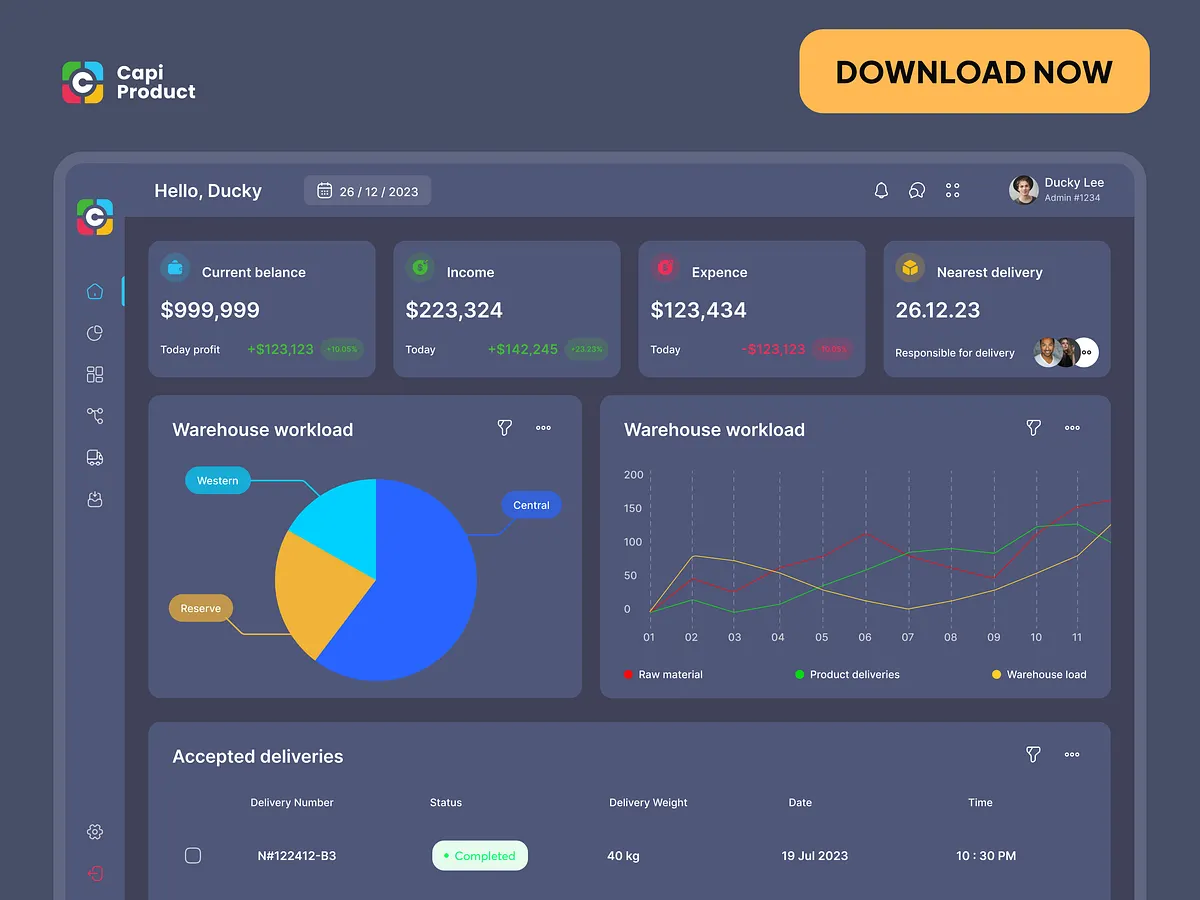Image resolution: width=1200 pixels, height=900 pixels.
Task: Open Settings via the gear icon
Action: tap(95, 831)
